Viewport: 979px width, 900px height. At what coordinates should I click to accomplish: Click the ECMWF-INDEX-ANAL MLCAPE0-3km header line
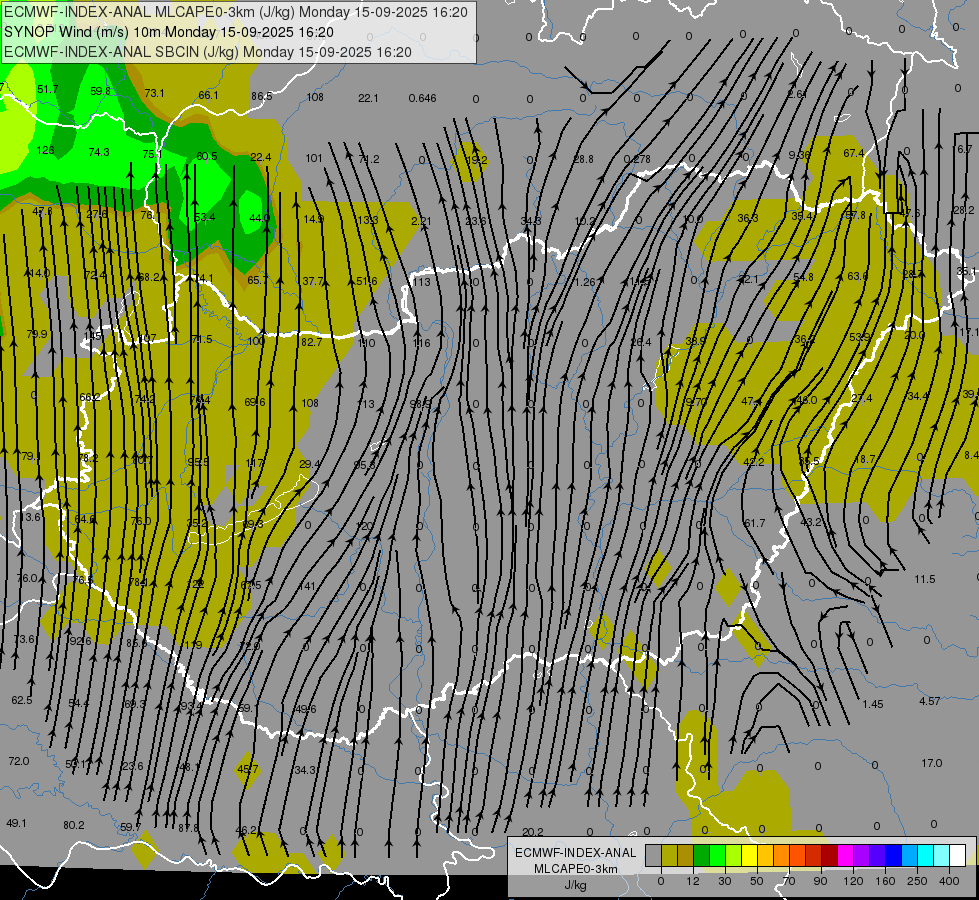coord(235,12)
